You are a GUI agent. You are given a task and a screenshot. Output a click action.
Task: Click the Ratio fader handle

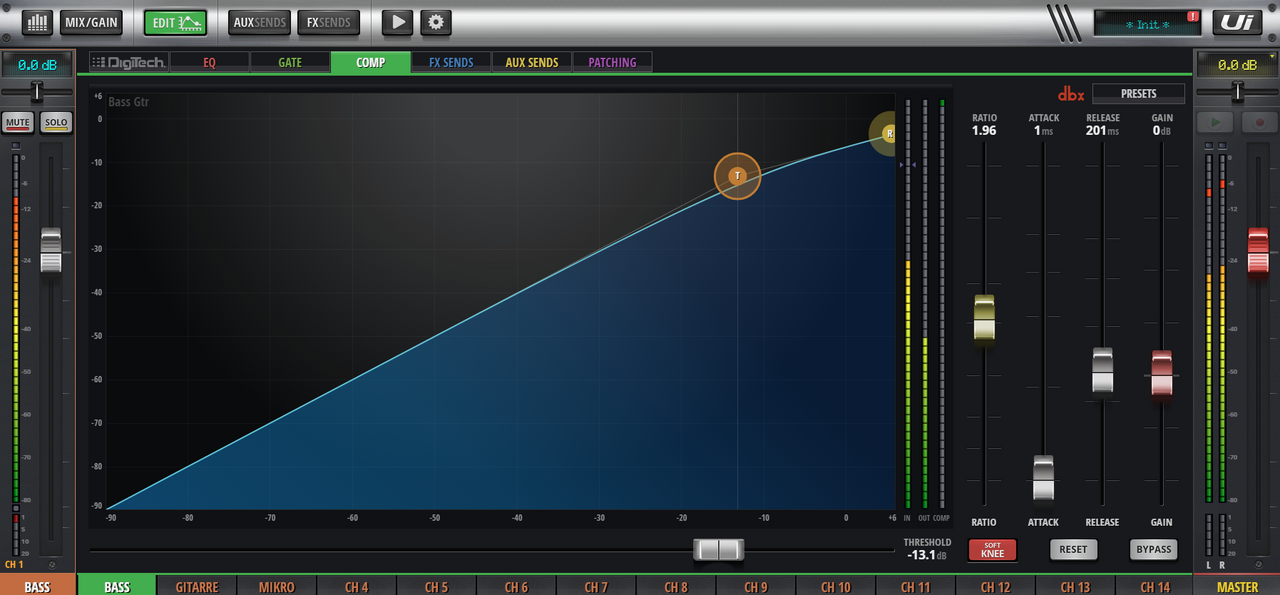coord(984,319)
